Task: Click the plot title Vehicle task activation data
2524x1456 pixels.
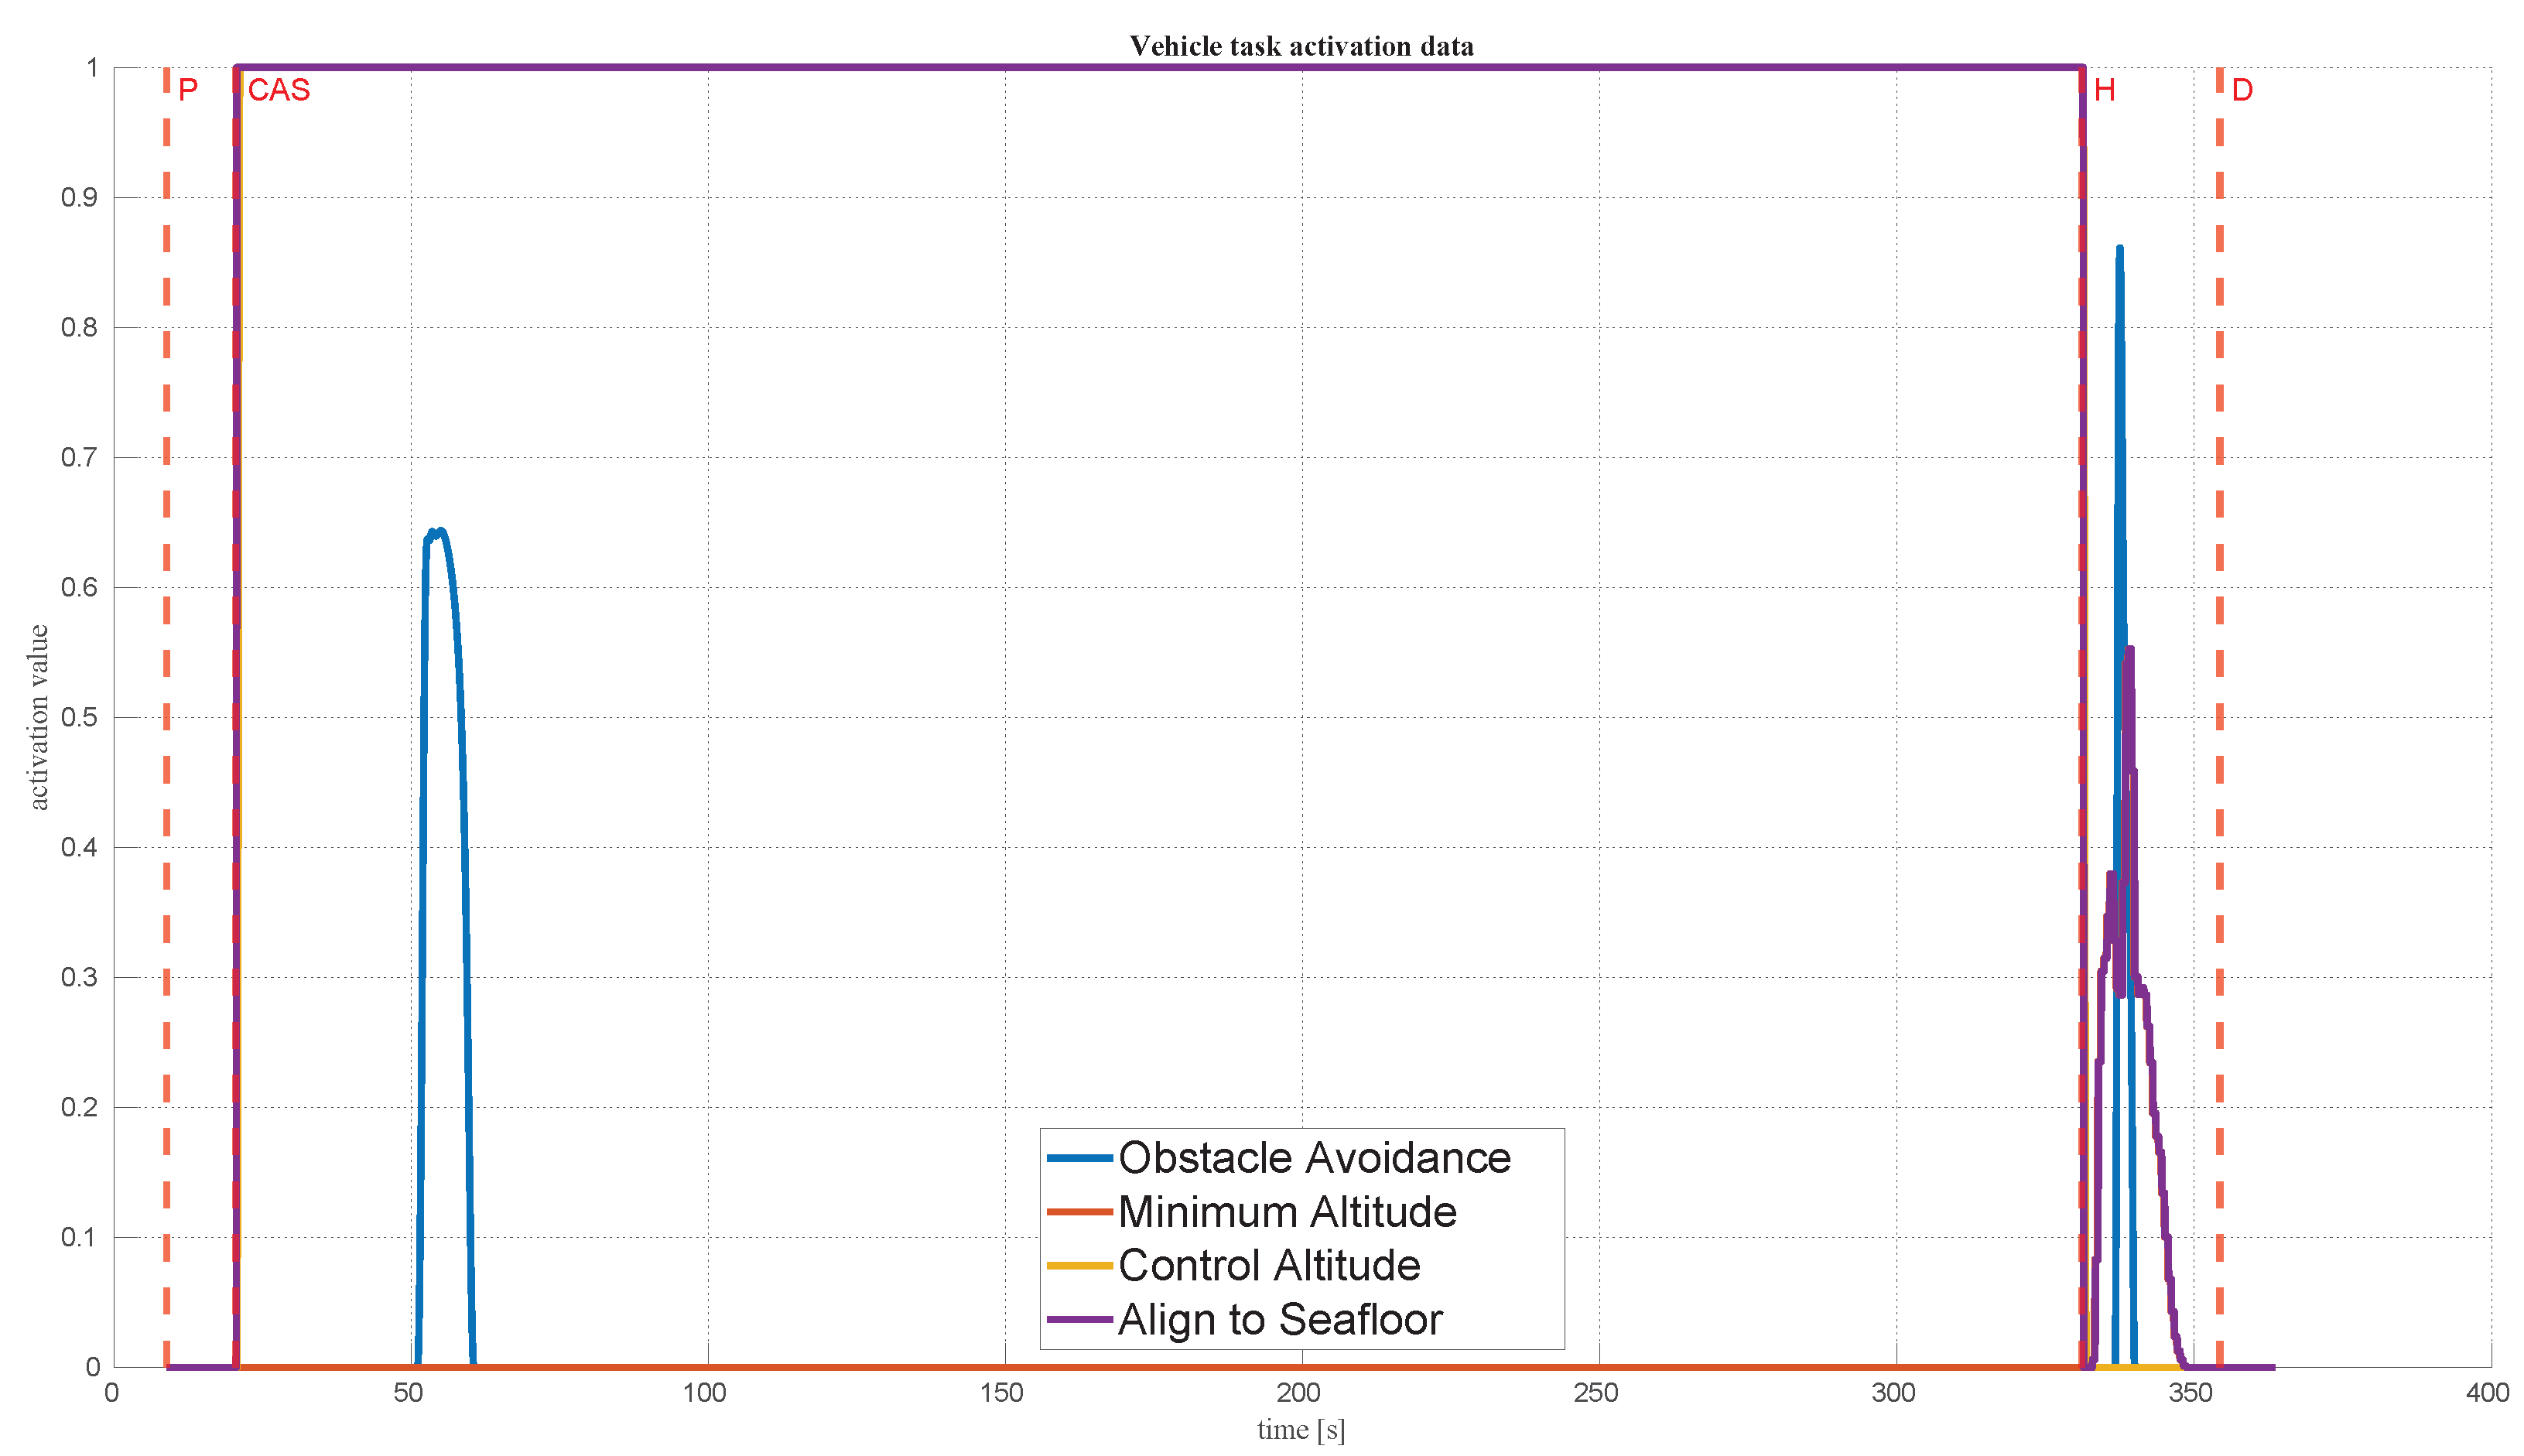Action: (1301, 46)
